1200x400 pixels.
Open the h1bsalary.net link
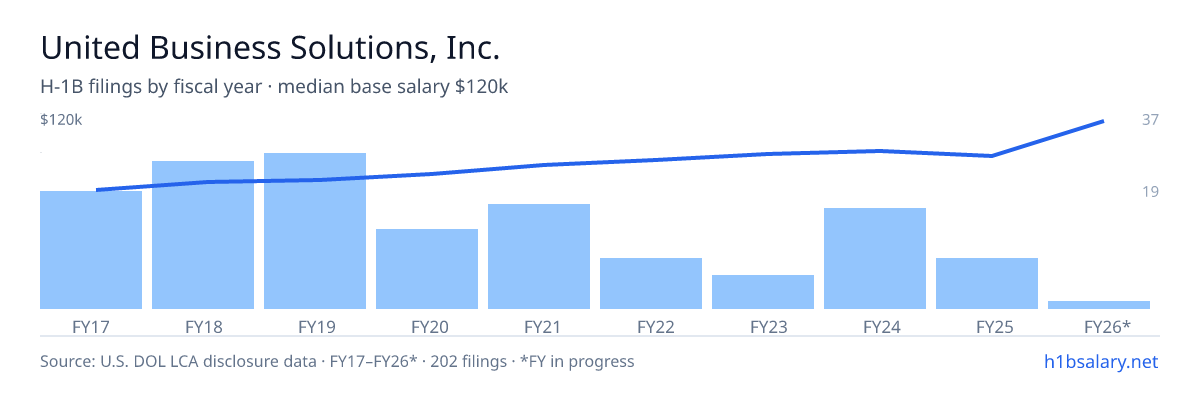[1099, 361]
